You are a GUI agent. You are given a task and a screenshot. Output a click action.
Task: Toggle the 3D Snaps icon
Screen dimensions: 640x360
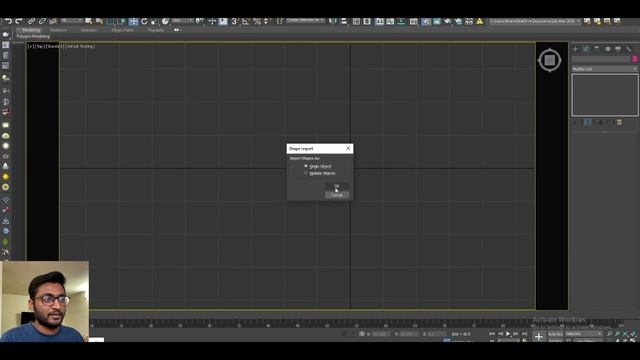point(234,21)
